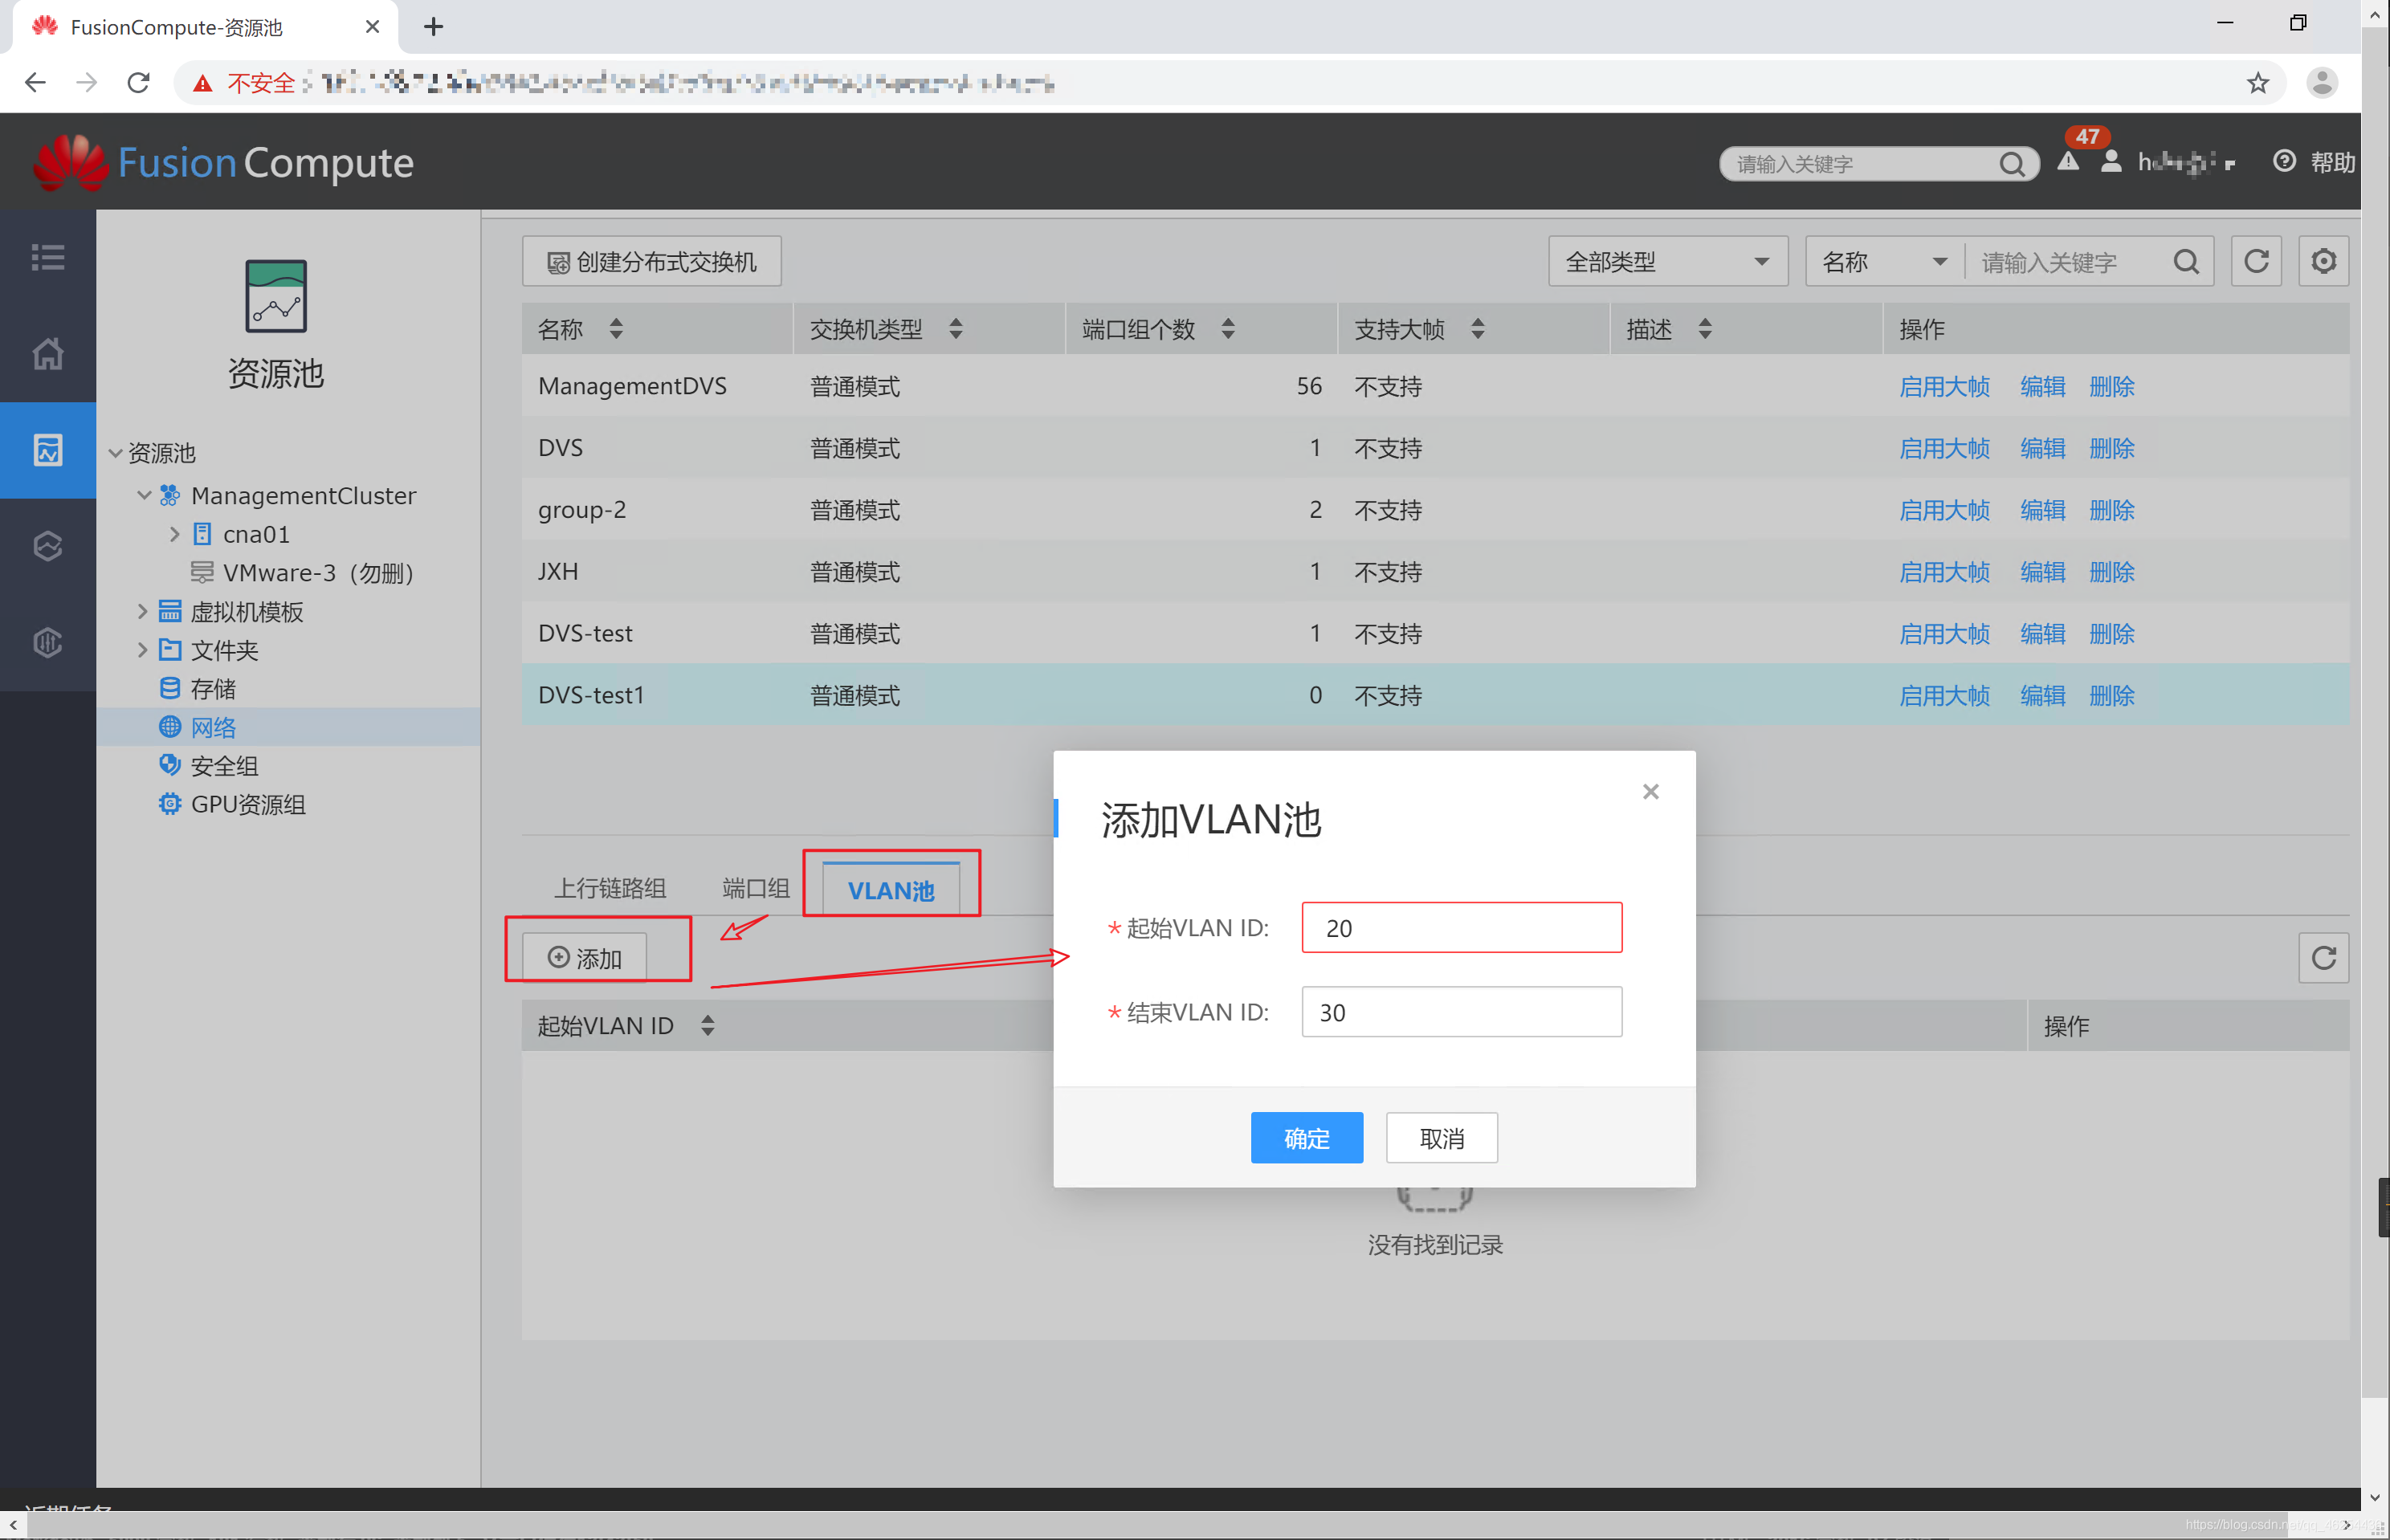
Task: Sort by port group count column
Action: [x=1228, y=329]
